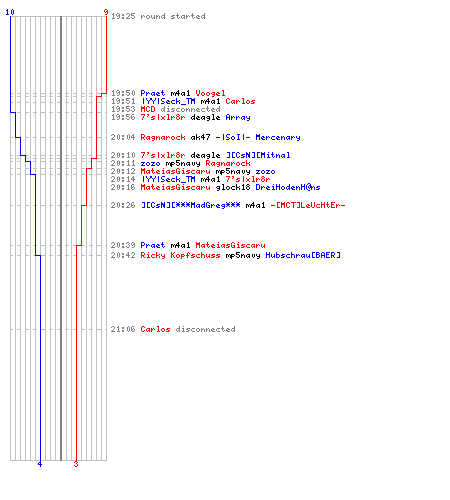This screenshot has height=500, width=450.
Task: Click the 'MCD disconnected' event
Action: pos(180,109)
